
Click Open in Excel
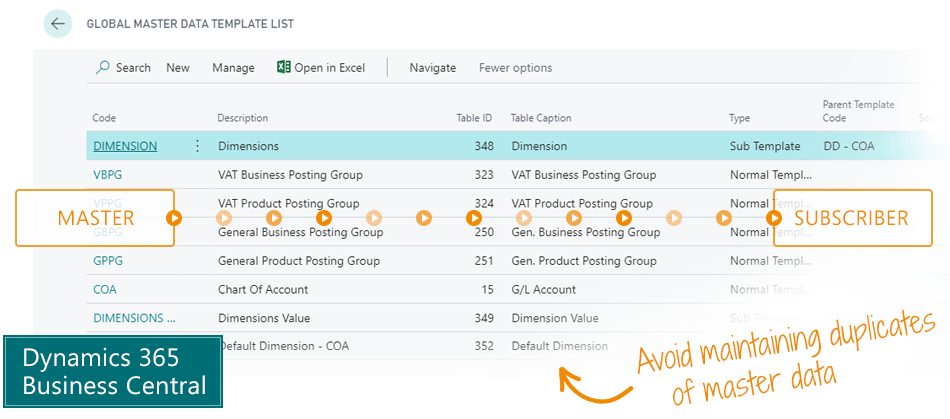click(329, 68)
